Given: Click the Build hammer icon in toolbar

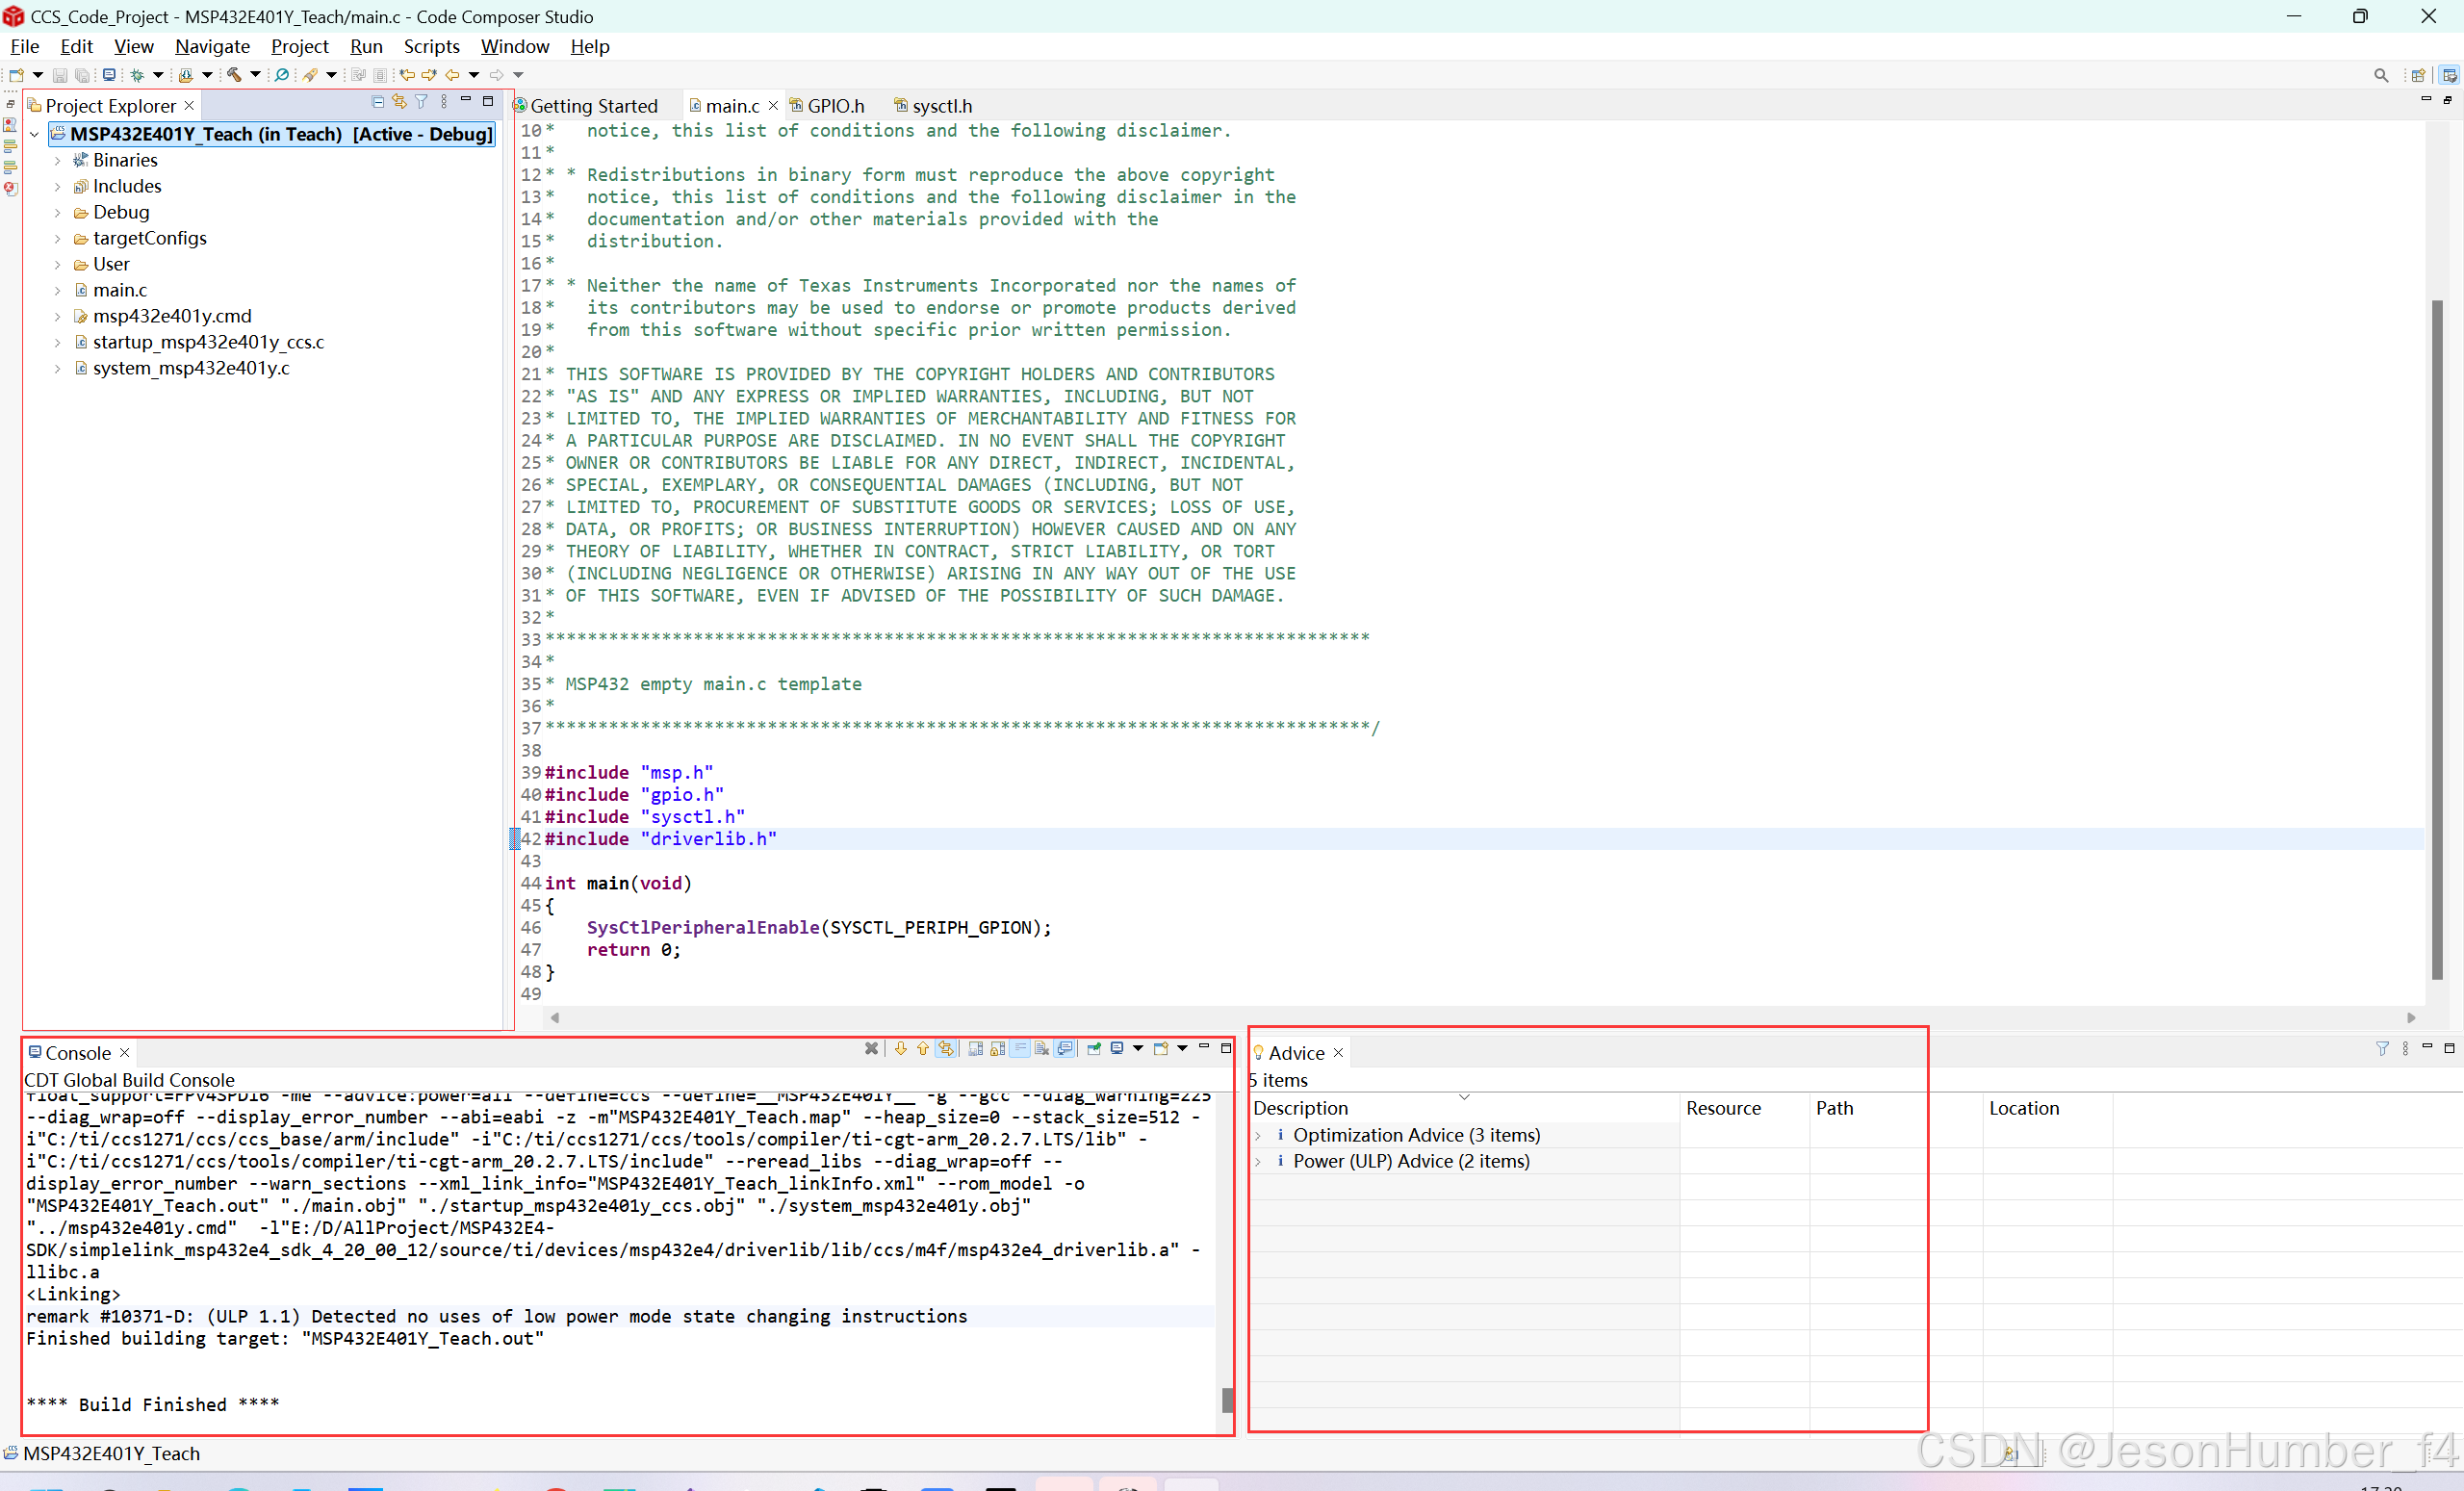Looking at the screenshot, I should click(x=233, y=74).
